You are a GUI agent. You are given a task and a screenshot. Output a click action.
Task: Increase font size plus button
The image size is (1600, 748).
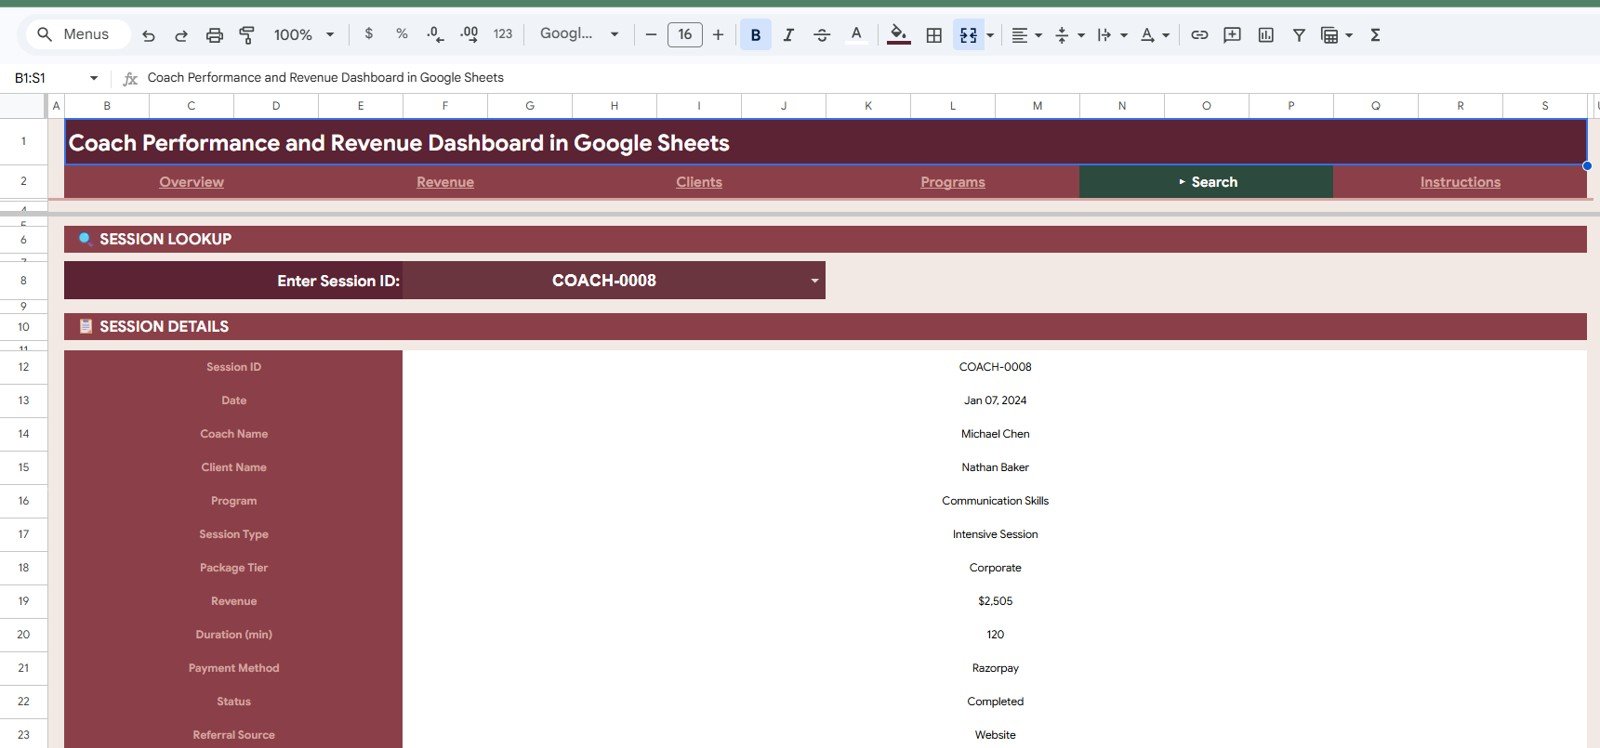718,35
